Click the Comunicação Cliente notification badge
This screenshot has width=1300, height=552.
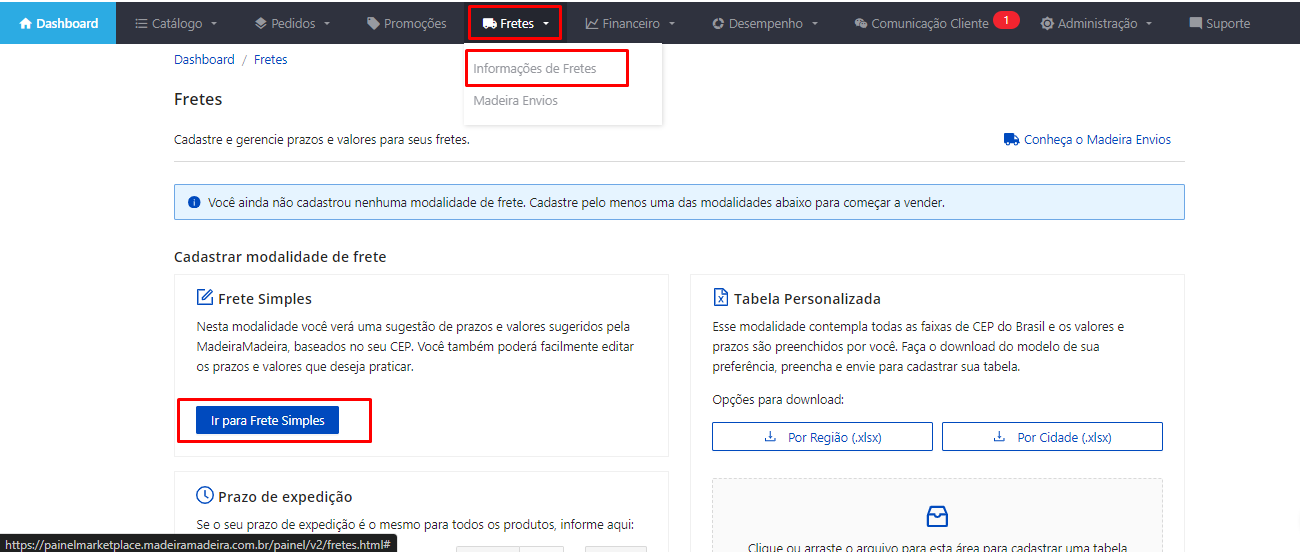click(1006, 20)
